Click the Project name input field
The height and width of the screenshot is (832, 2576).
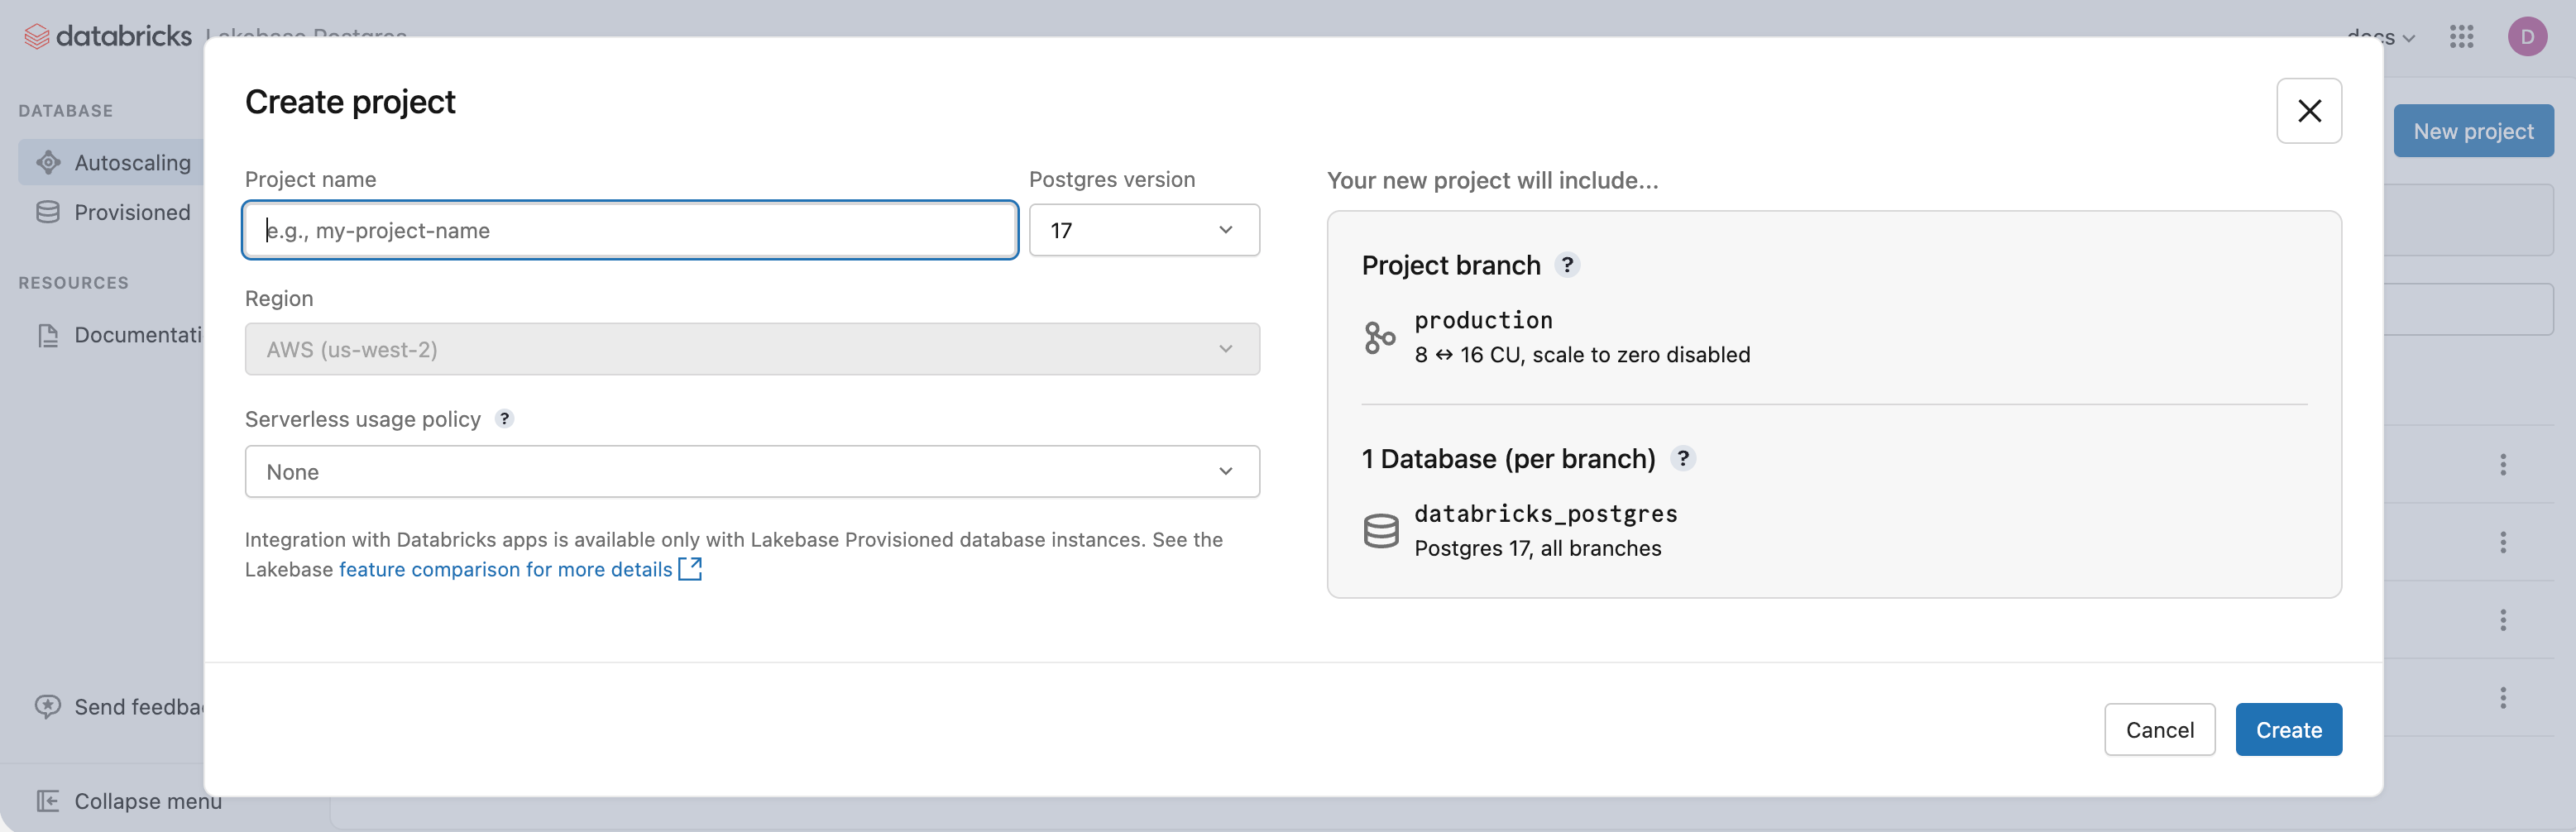tap(630, 230)
